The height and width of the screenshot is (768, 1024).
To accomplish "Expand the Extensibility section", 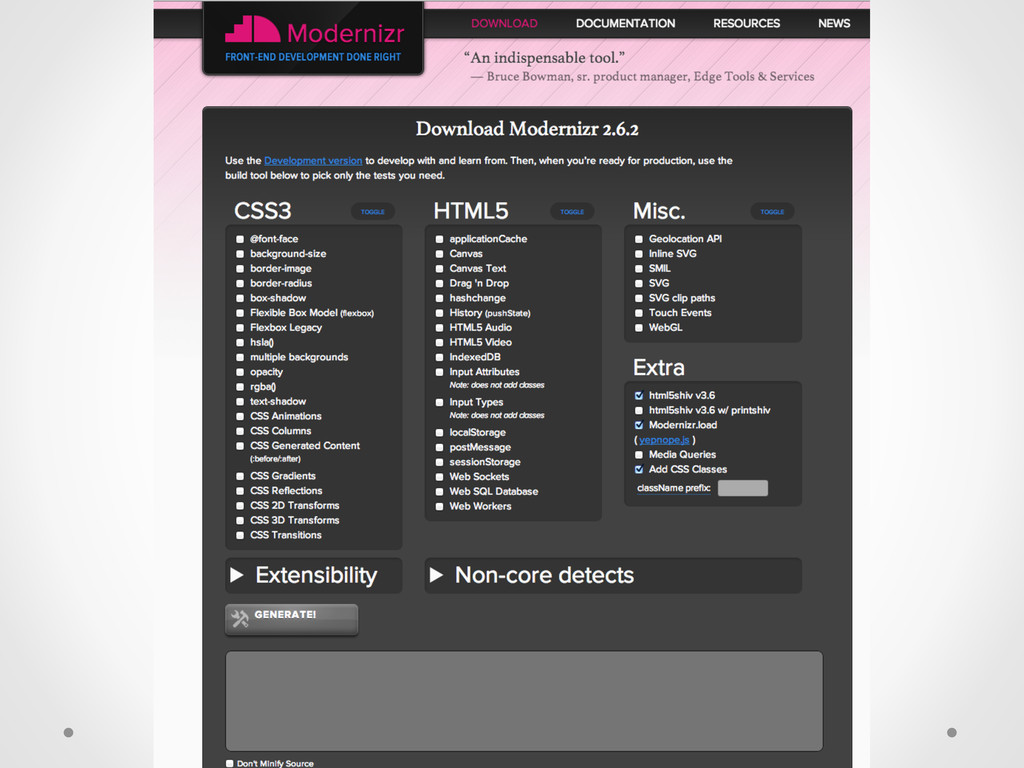I will coord(313,575).
